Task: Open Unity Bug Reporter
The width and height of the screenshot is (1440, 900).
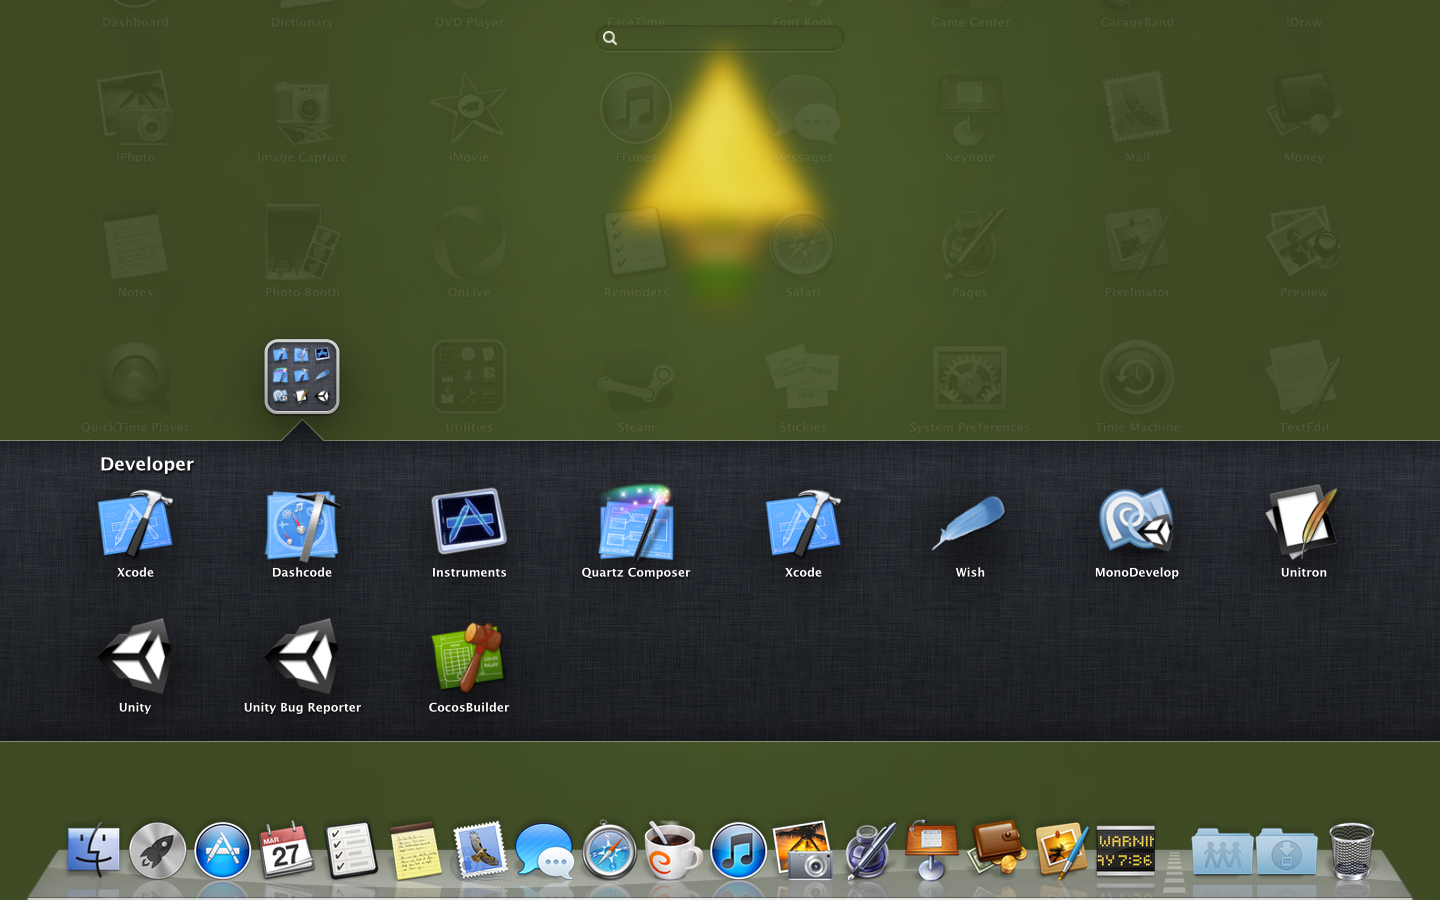Action: coord(302,657)
